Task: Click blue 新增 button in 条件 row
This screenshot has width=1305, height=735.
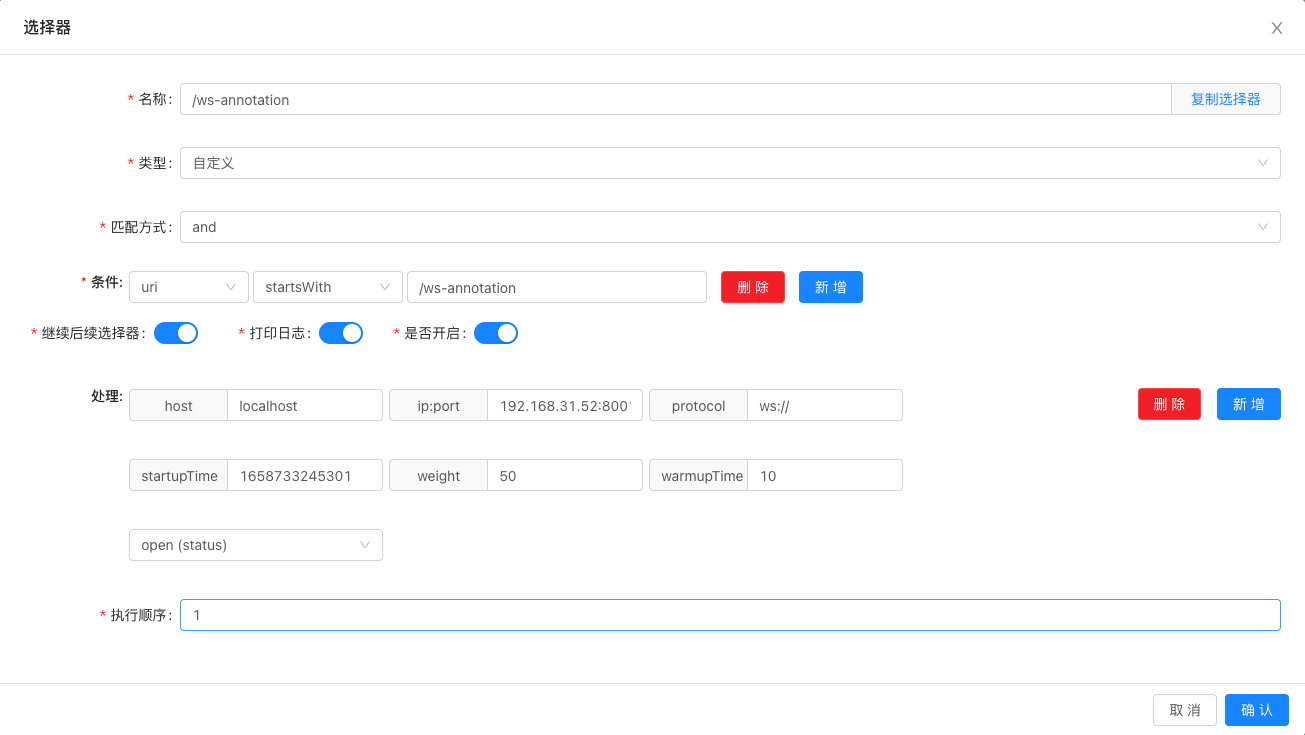Action: pyautogui.click(x=831, y=287)
